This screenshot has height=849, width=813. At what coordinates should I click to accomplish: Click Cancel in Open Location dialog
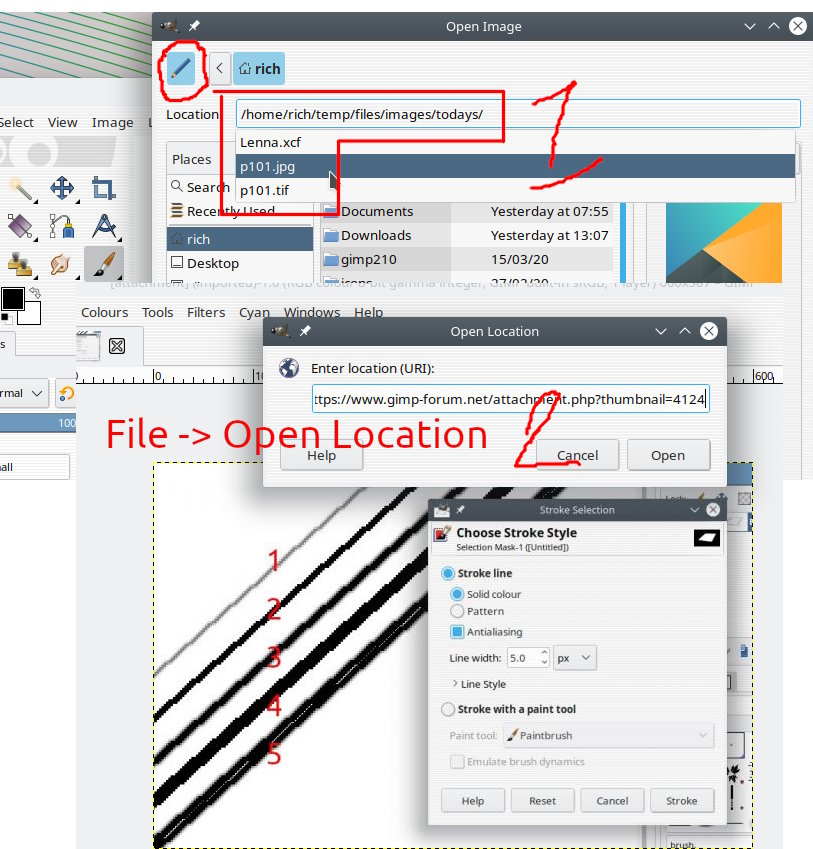click(578, 455)
